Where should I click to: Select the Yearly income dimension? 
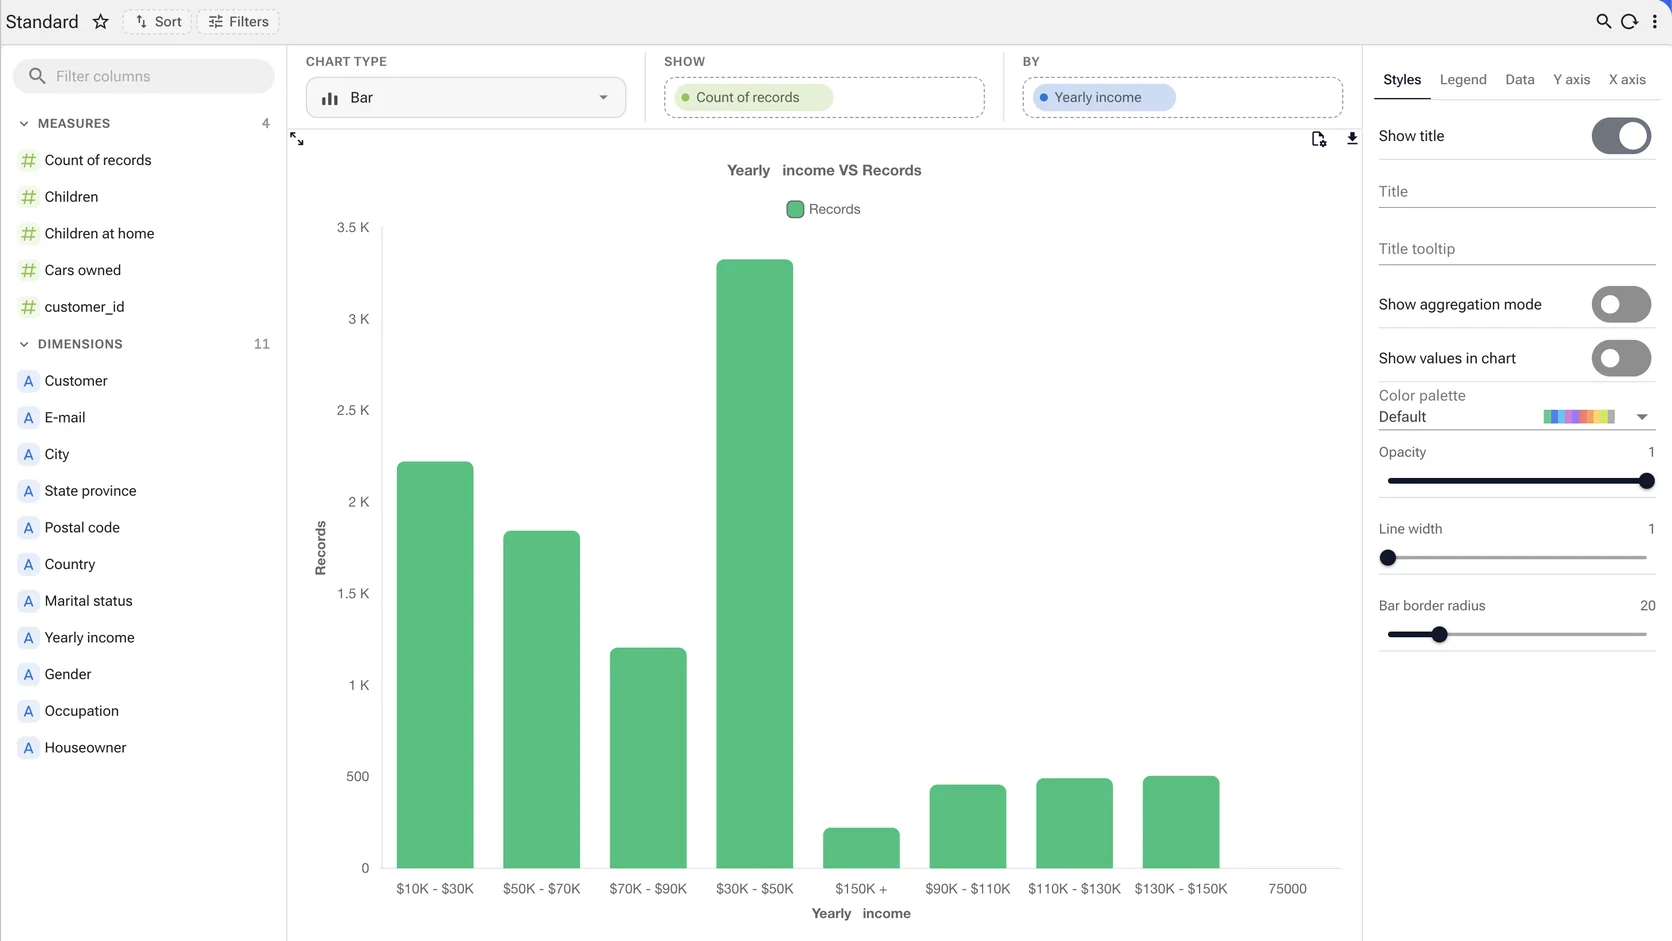coord(89,638)
